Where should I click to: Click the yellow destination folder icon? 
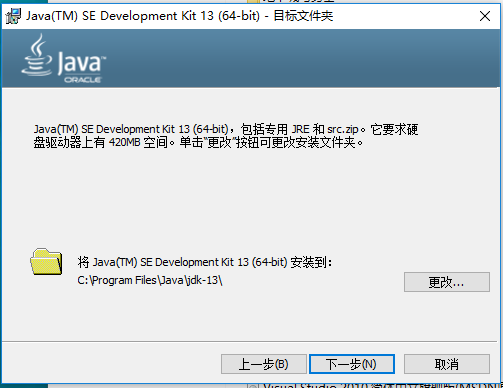(46, 262)
